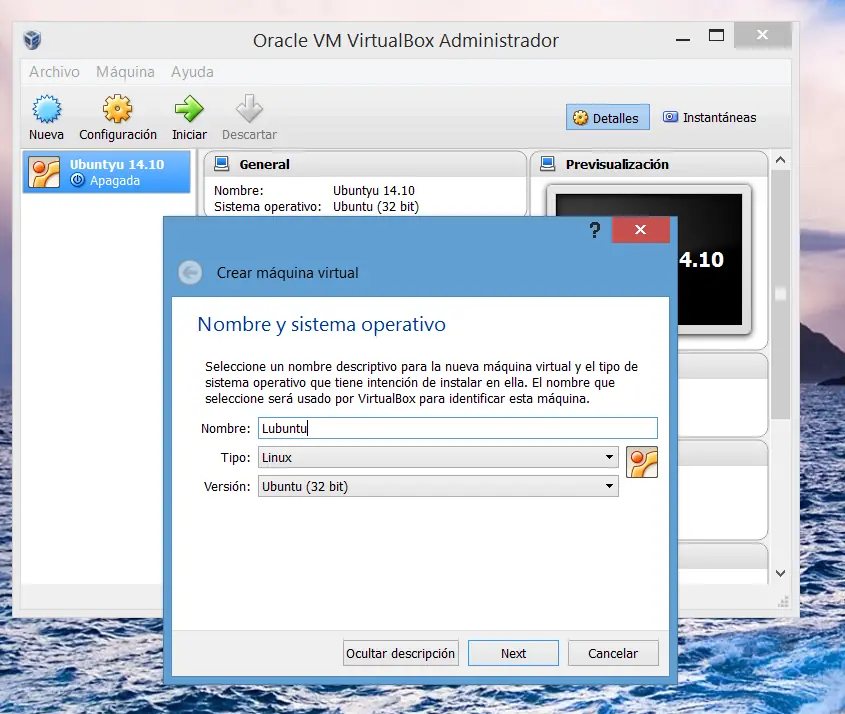The width and height of the screenshot is (845, 714).
Task: Start the VM with the Iniciar icon
Action: [189, 115]
